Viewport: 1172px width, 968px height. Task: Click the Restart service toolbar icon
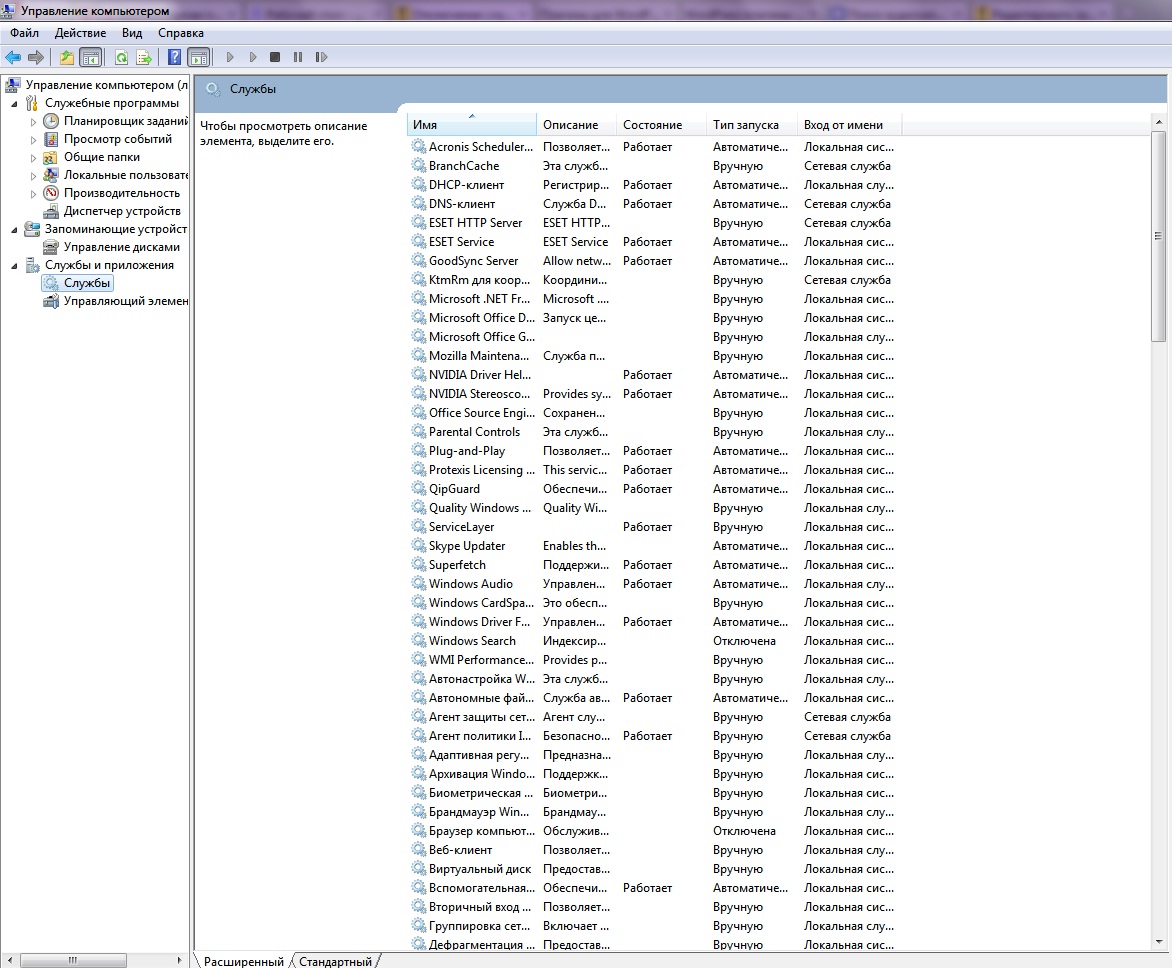321,57
